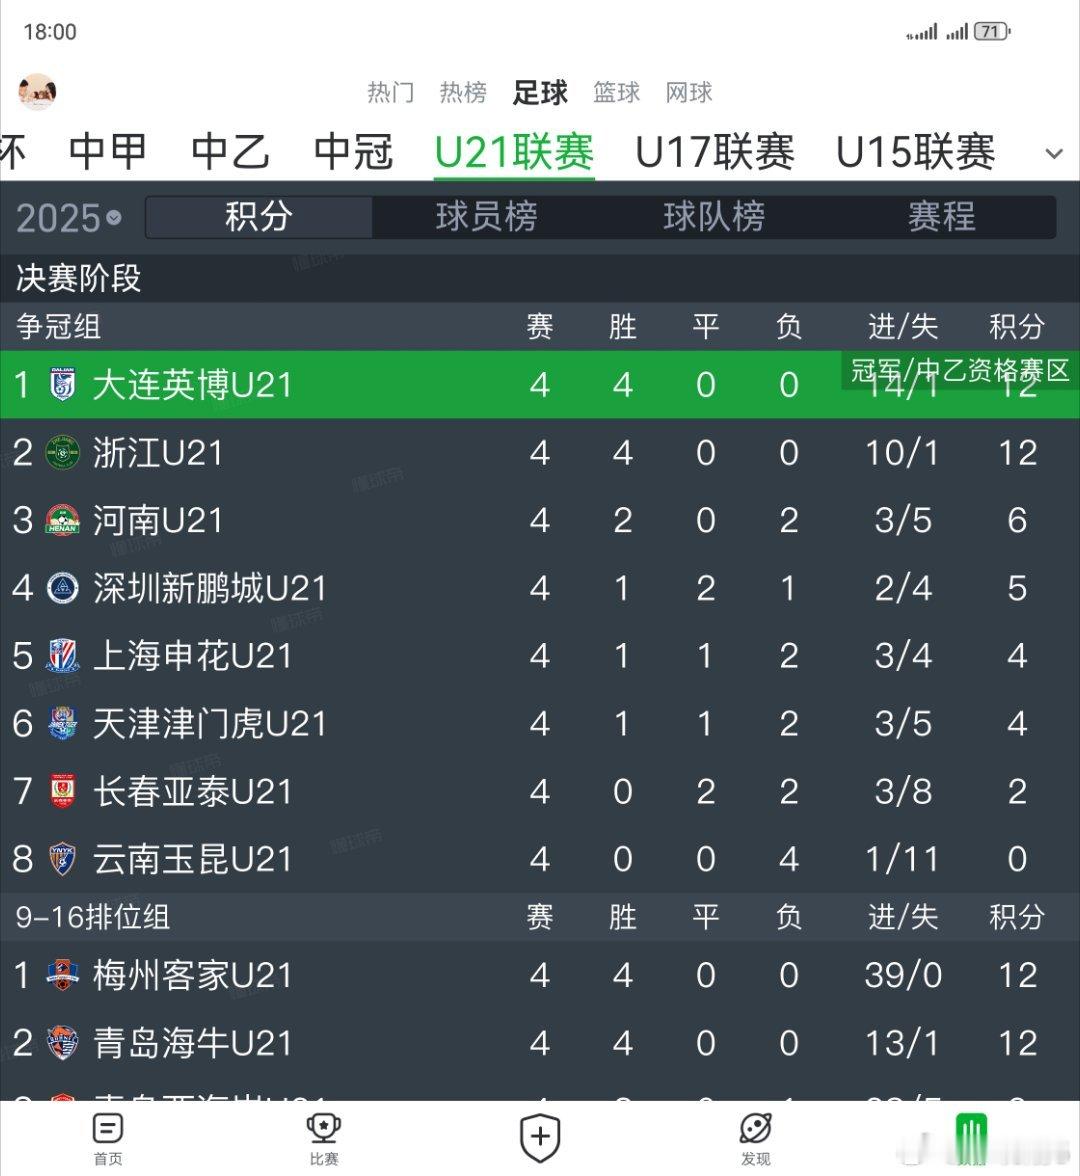The width and height of the screenshot is (1080, 1176).
Task: Click the 梅州客家U21 club badge
Action: coord(62,975)
